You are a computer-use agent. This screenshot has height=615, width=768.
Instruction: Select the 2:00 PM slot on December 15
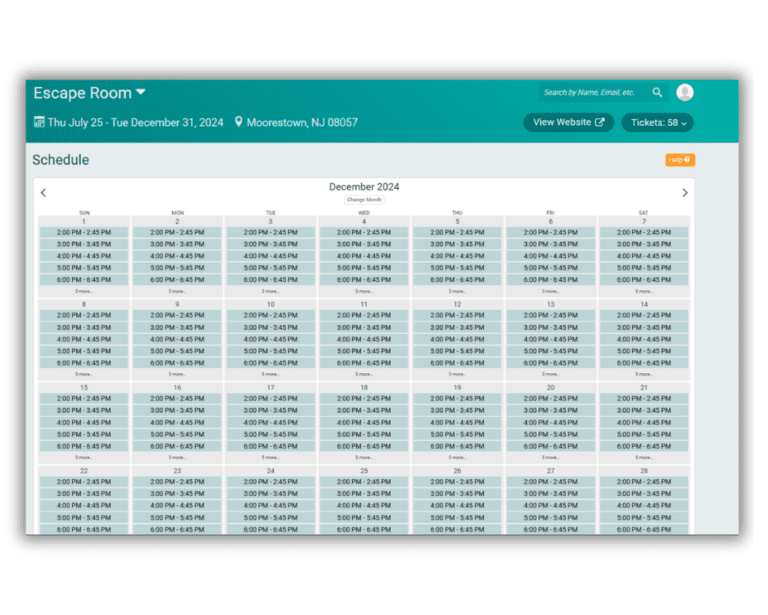point(84,398)
